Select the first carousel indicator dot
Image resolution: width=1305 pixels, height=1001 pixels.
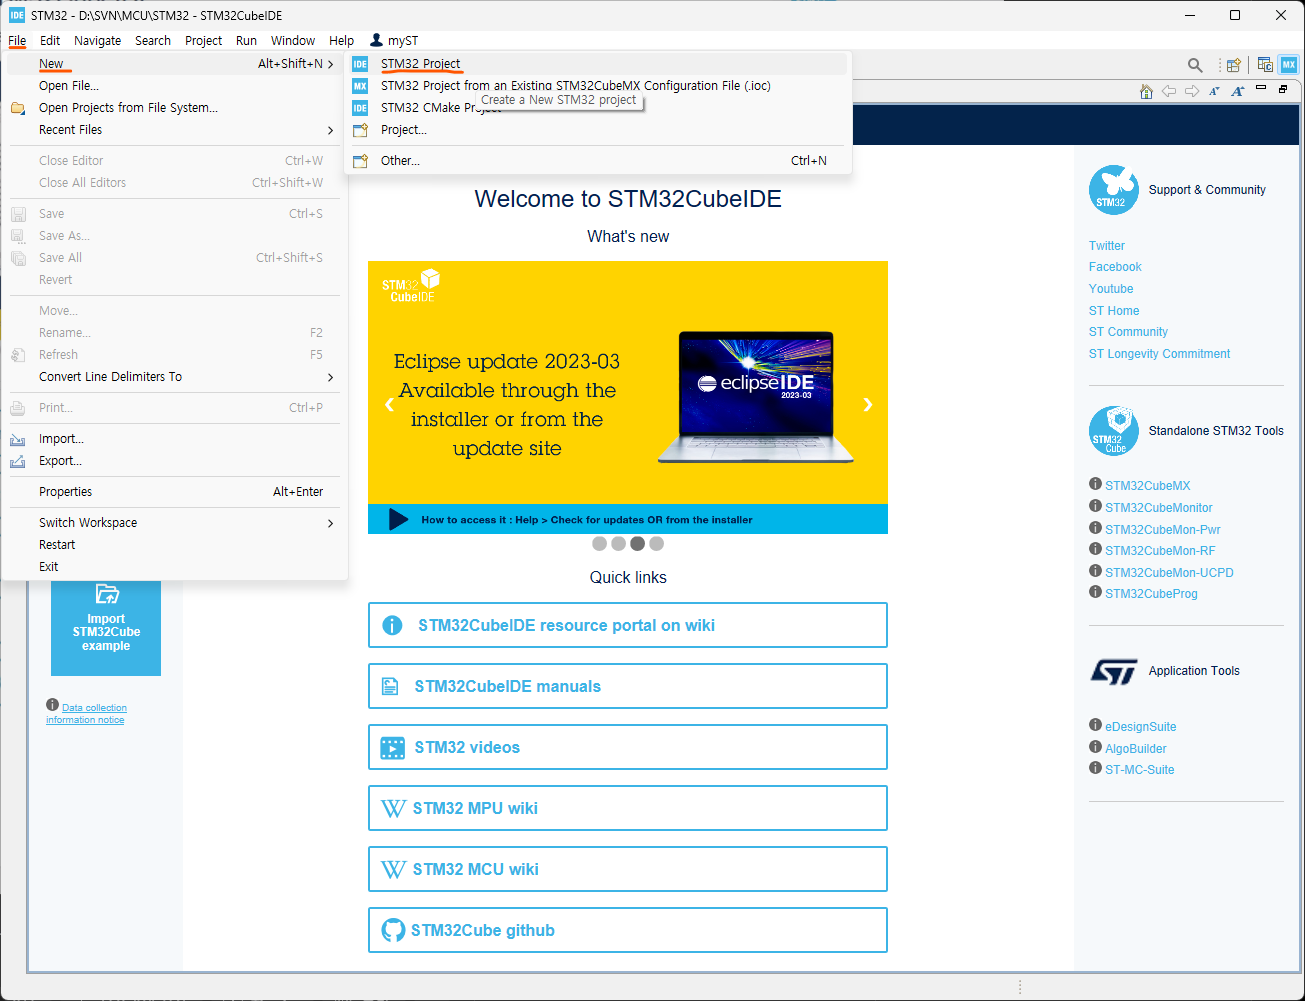tap(600, 544)
